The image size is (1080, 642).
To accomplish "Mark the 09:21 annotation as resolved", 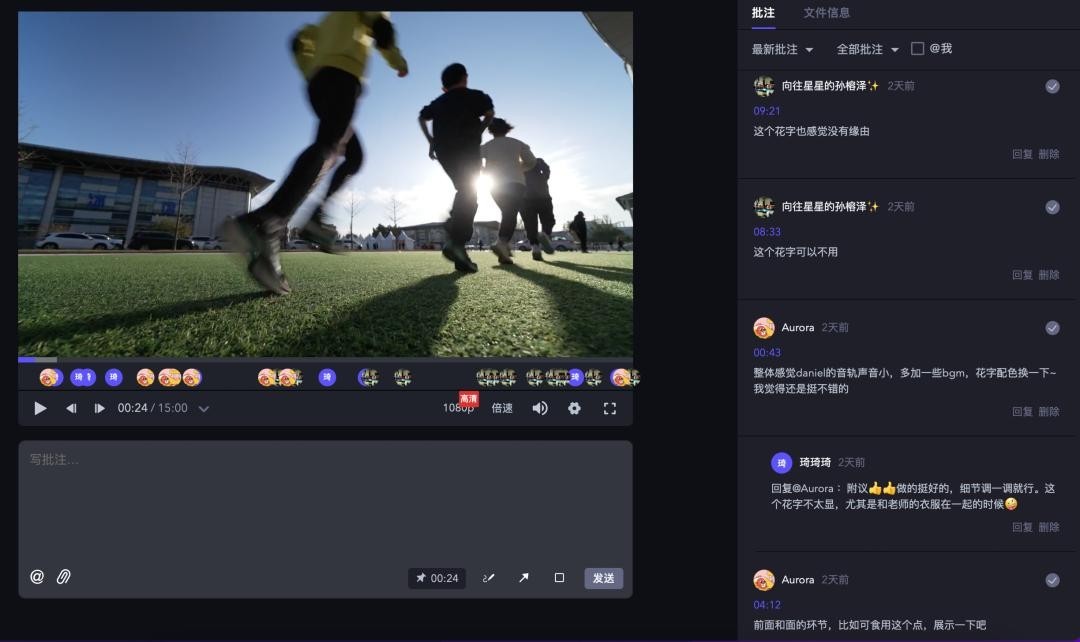I will pyautogui.click(x=1052, y=87).
